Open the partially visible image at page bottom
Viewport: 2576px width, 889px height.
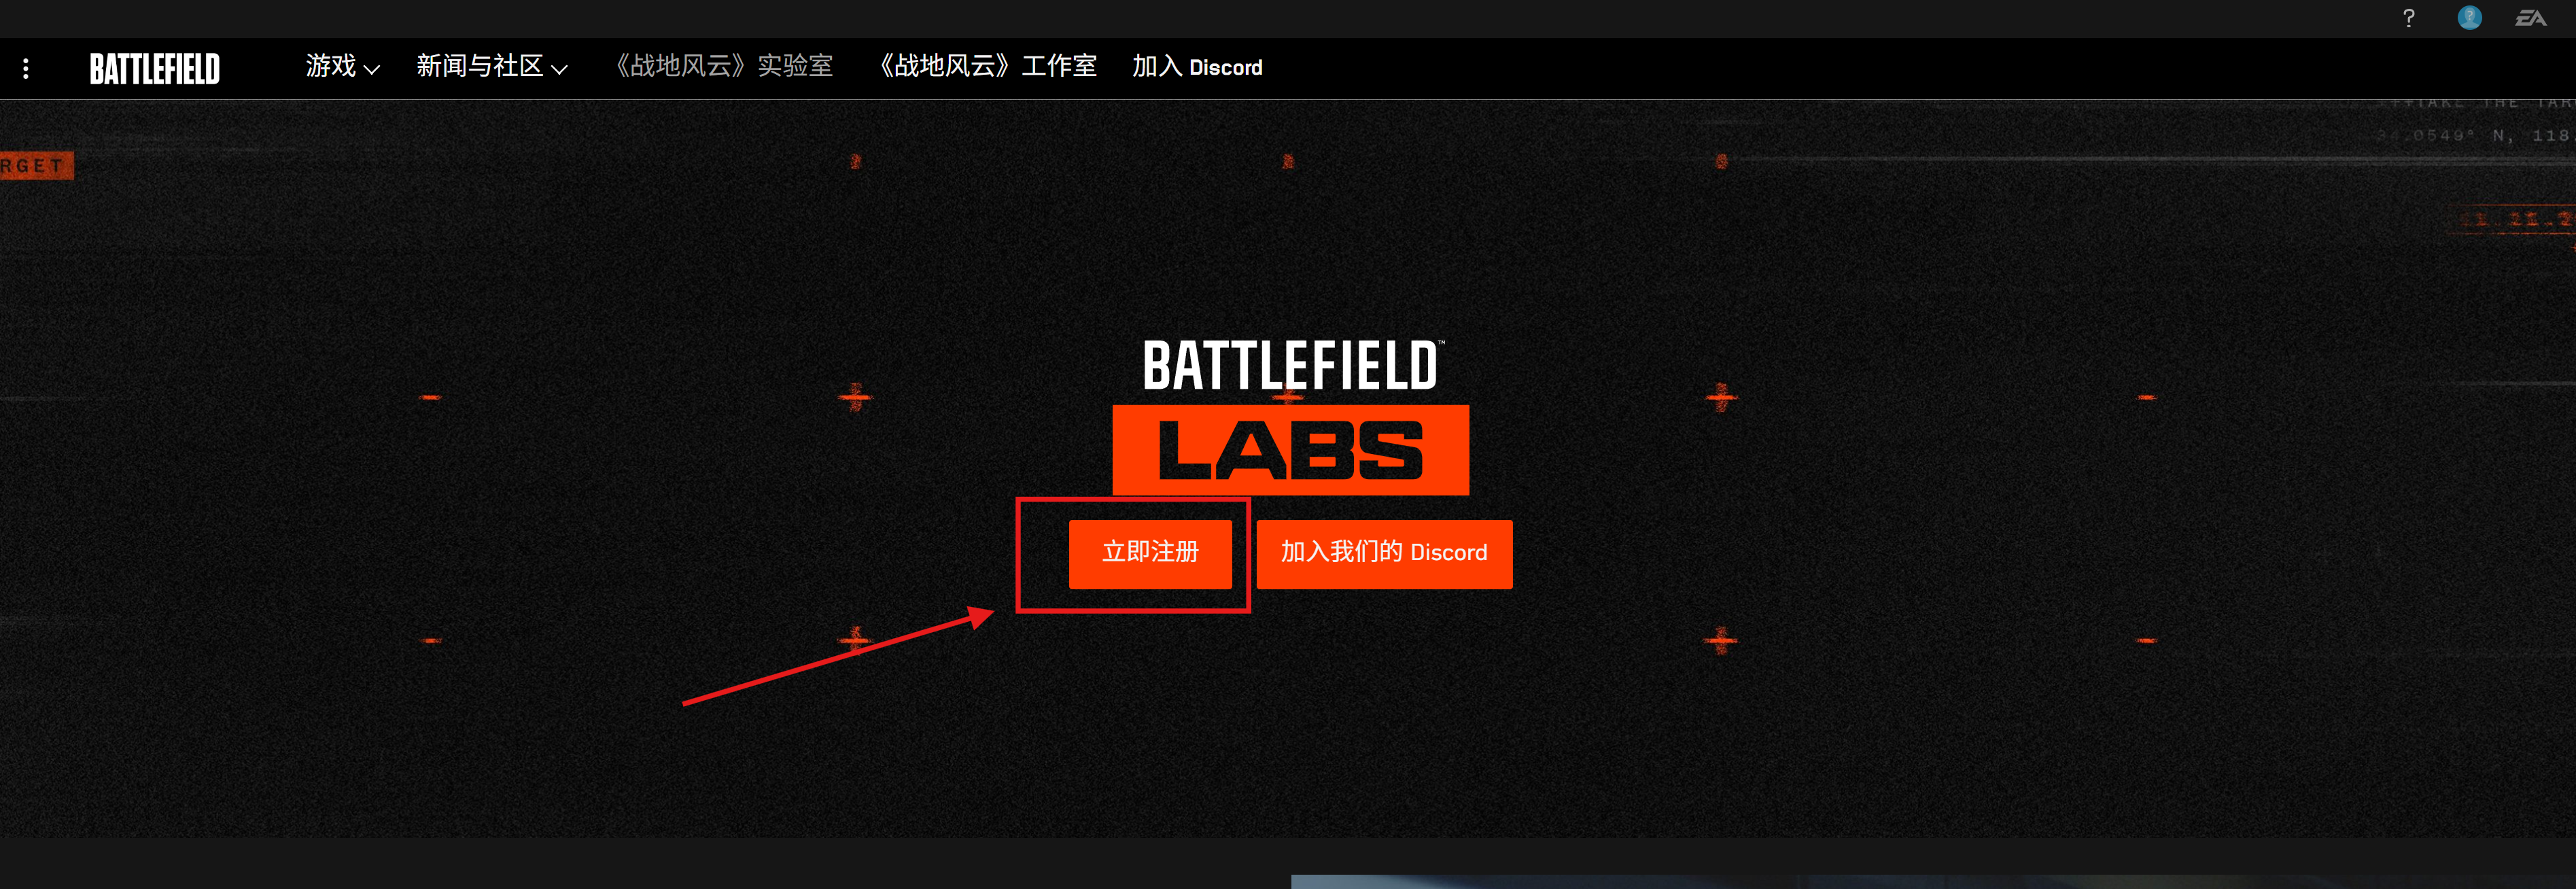[1932, 882]
